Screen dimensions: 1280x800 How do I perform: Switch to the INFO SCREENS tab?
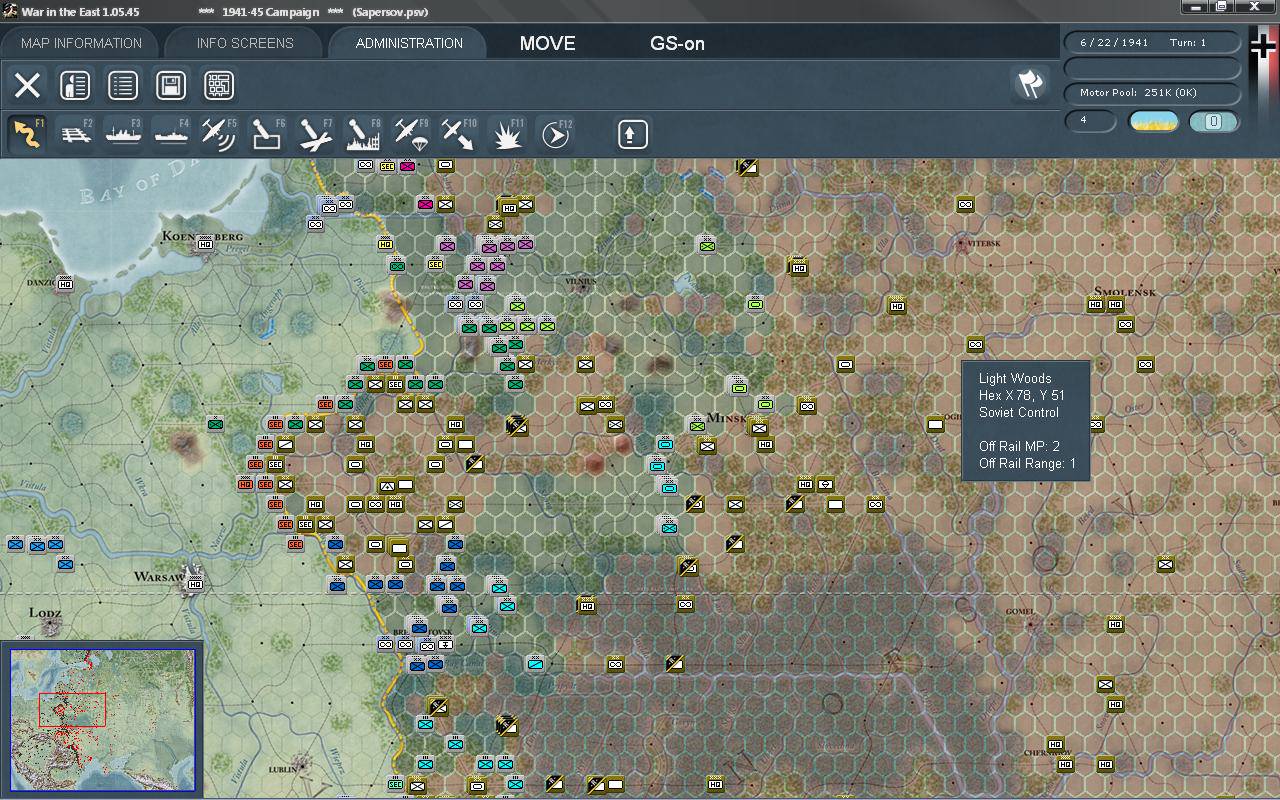(x=245, y=43)
